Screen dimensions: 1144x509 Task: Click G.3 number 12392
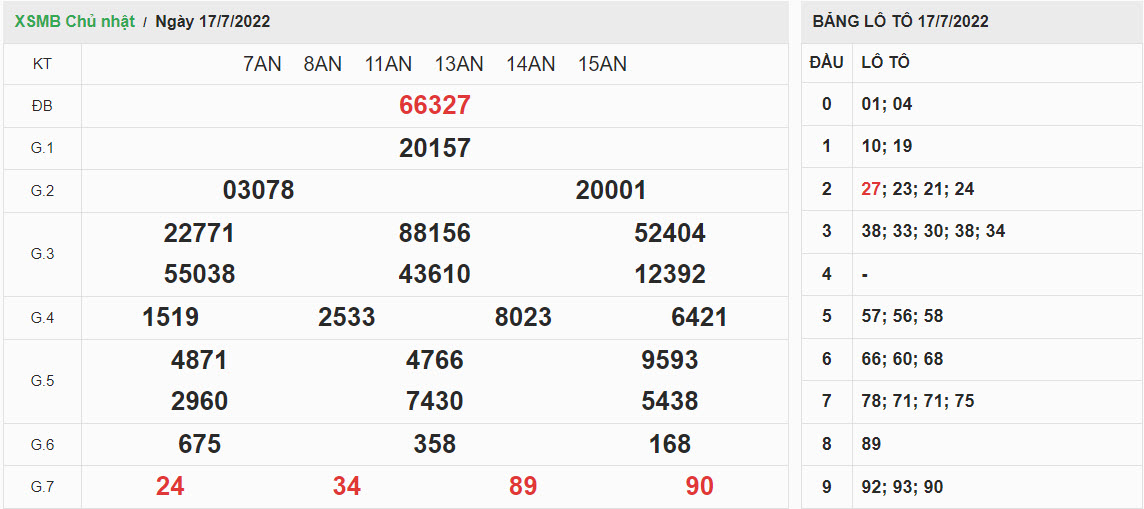(x=670, y=274)
